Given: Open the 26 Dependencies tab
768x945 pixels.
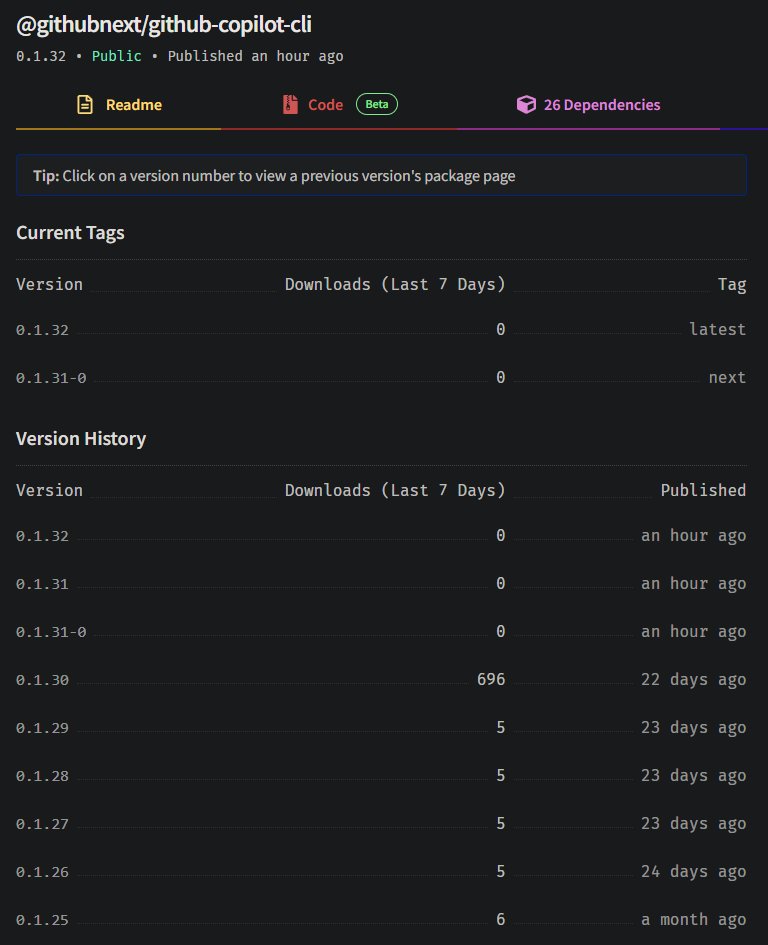Looking at the screenshot, I should point(588,104).
